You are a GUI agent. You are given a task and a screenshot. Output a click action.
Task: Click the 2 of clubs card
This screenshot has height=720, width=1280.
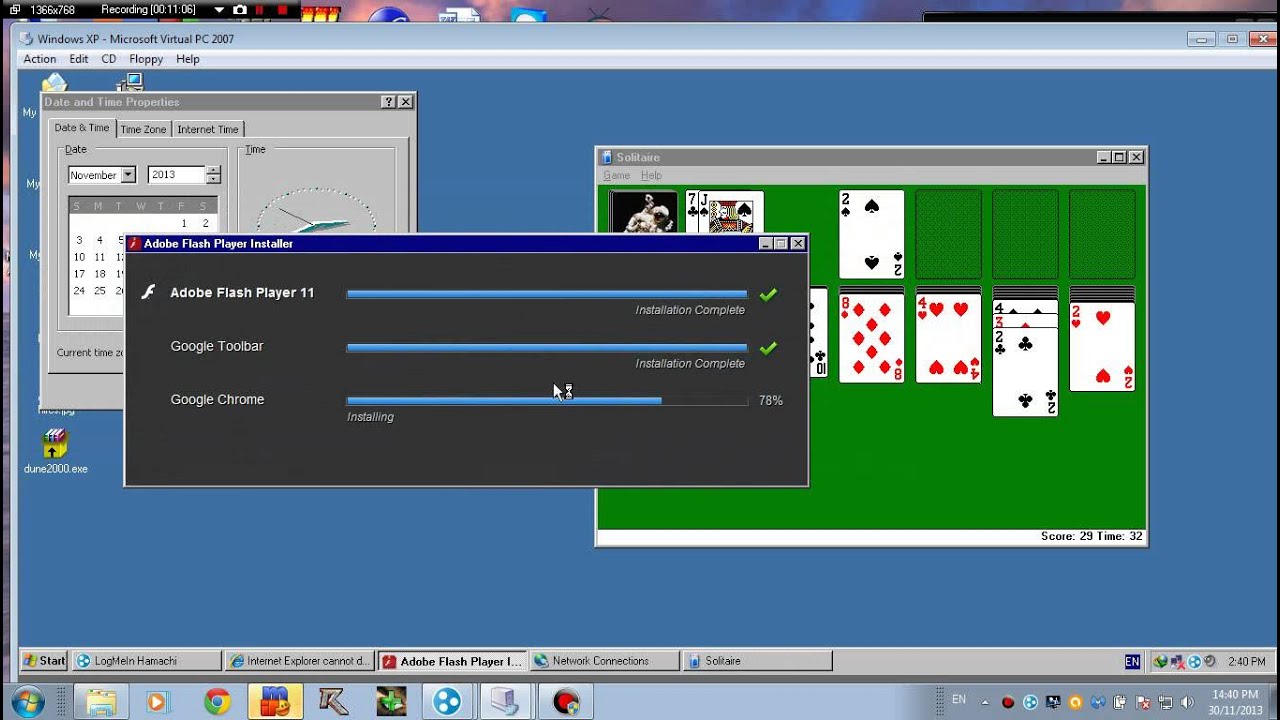coord(1025,372)
